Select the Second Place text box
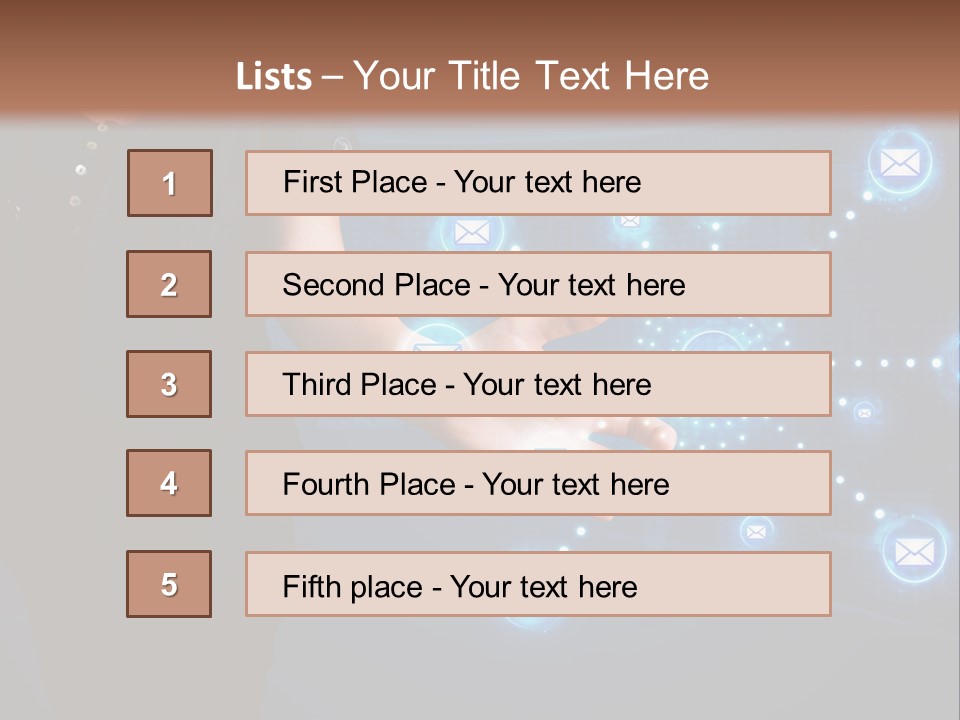Image resolution: width=960 pixels, height=720 pixels. pyautogui.click(x=538, y=284)
